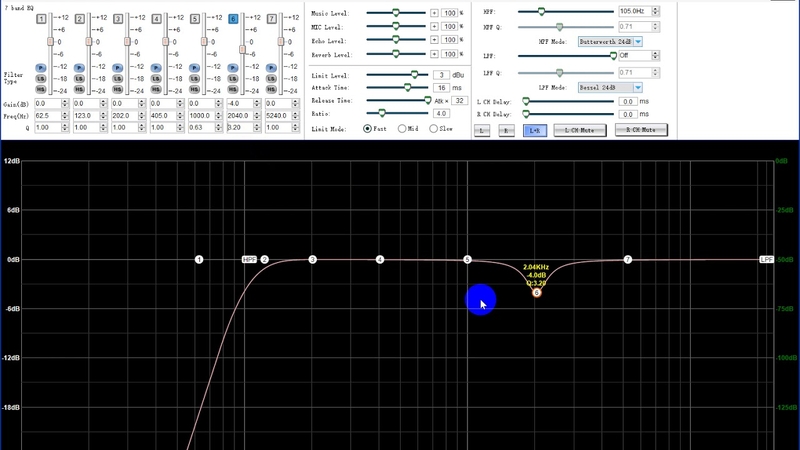
Task: Click the highlighted EQ band 6 button
Action: tap(233, 19)
